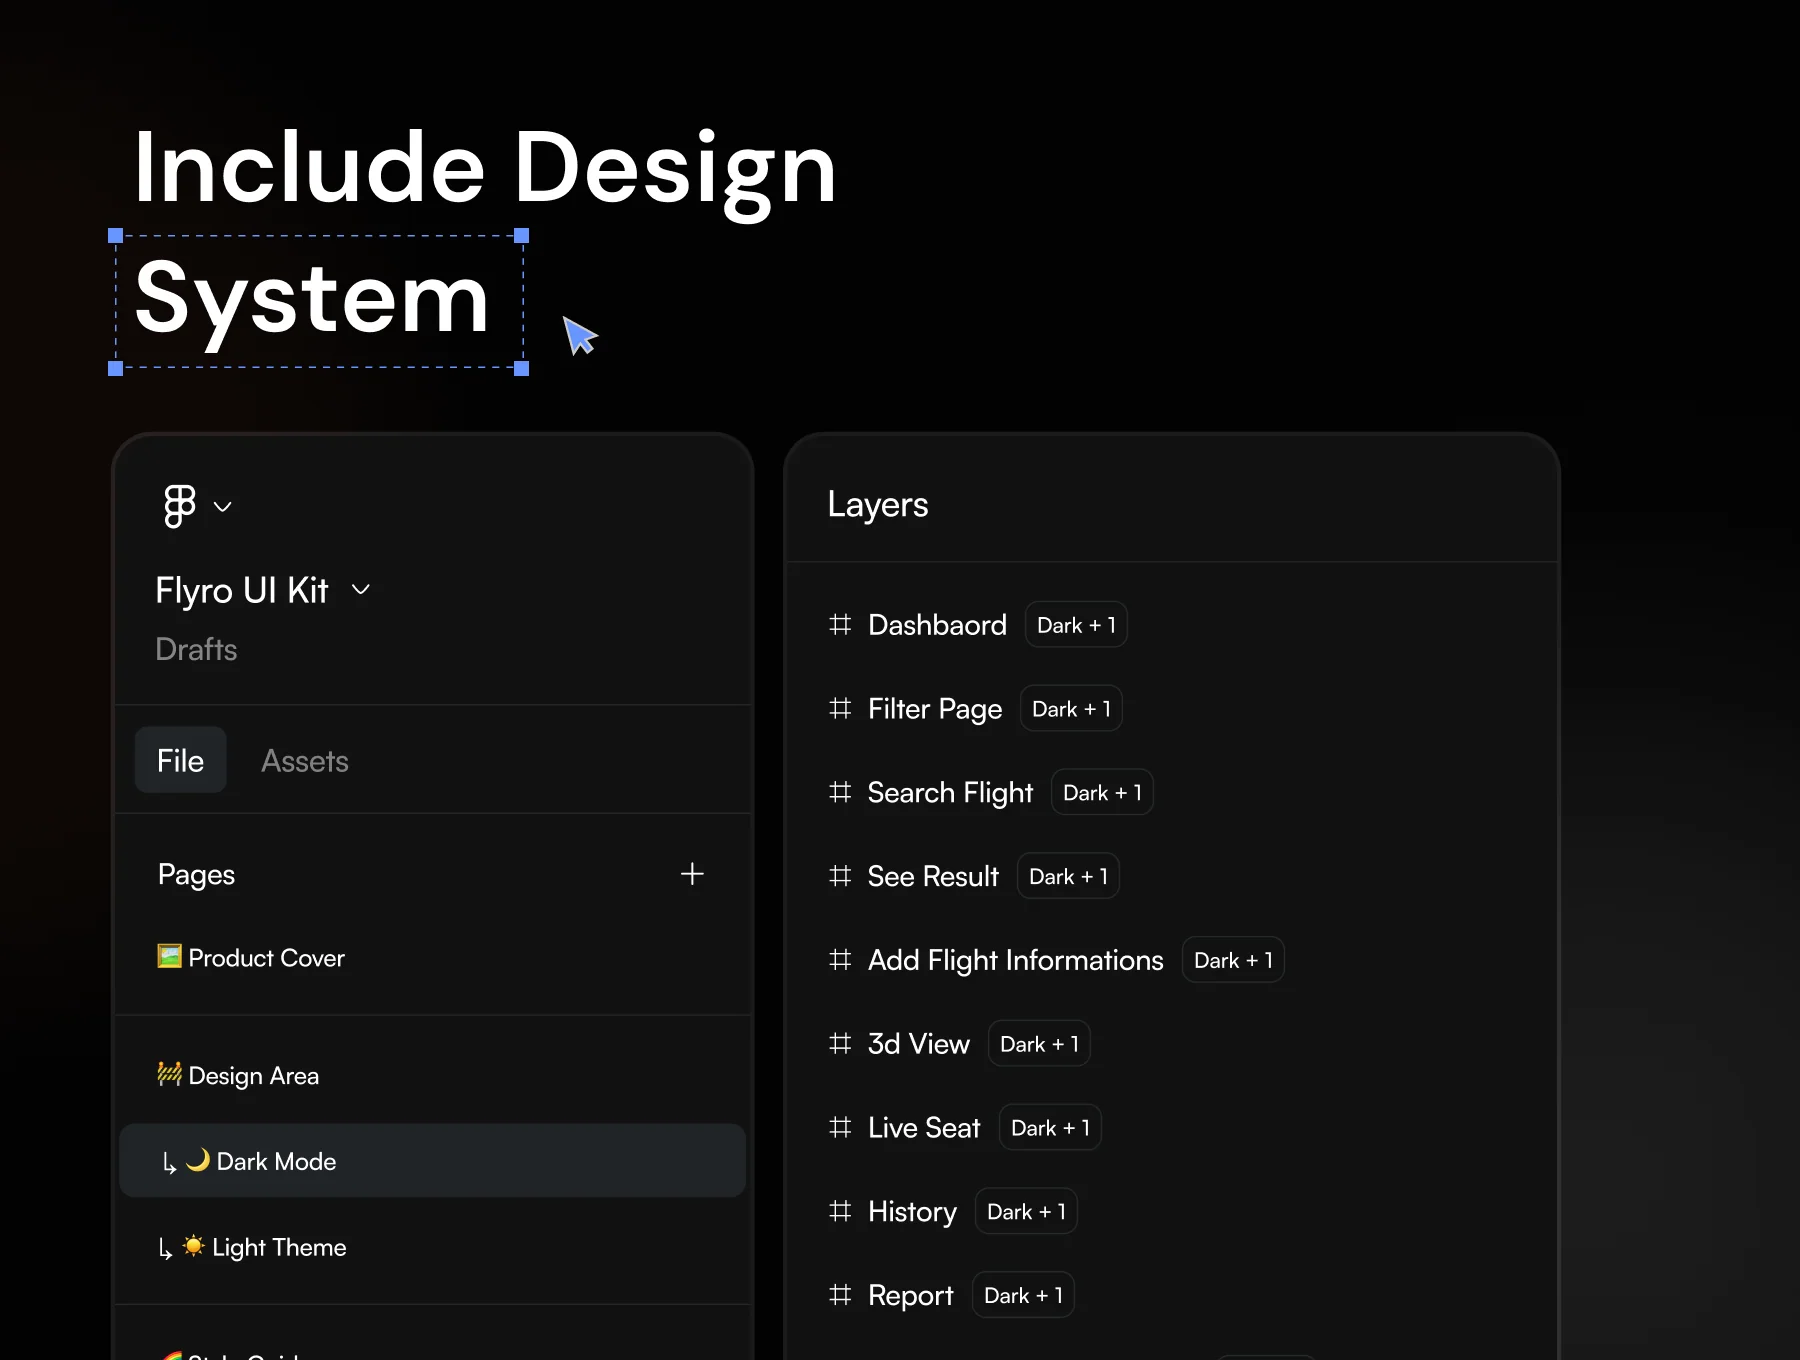Screen dimensions: 1800x1360
Task: Click the Product Cover picture emoji icon
Action: 170,957
